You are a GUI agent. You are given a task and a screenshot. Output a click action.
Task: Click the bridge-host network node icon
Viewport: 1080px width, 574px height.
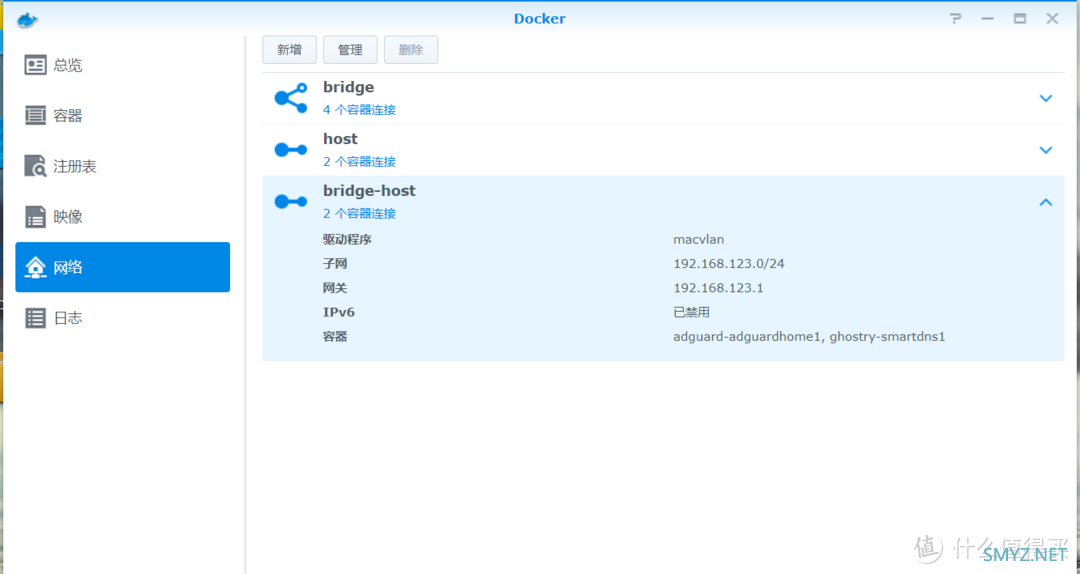pyautogui.click(x=291, y=201)
